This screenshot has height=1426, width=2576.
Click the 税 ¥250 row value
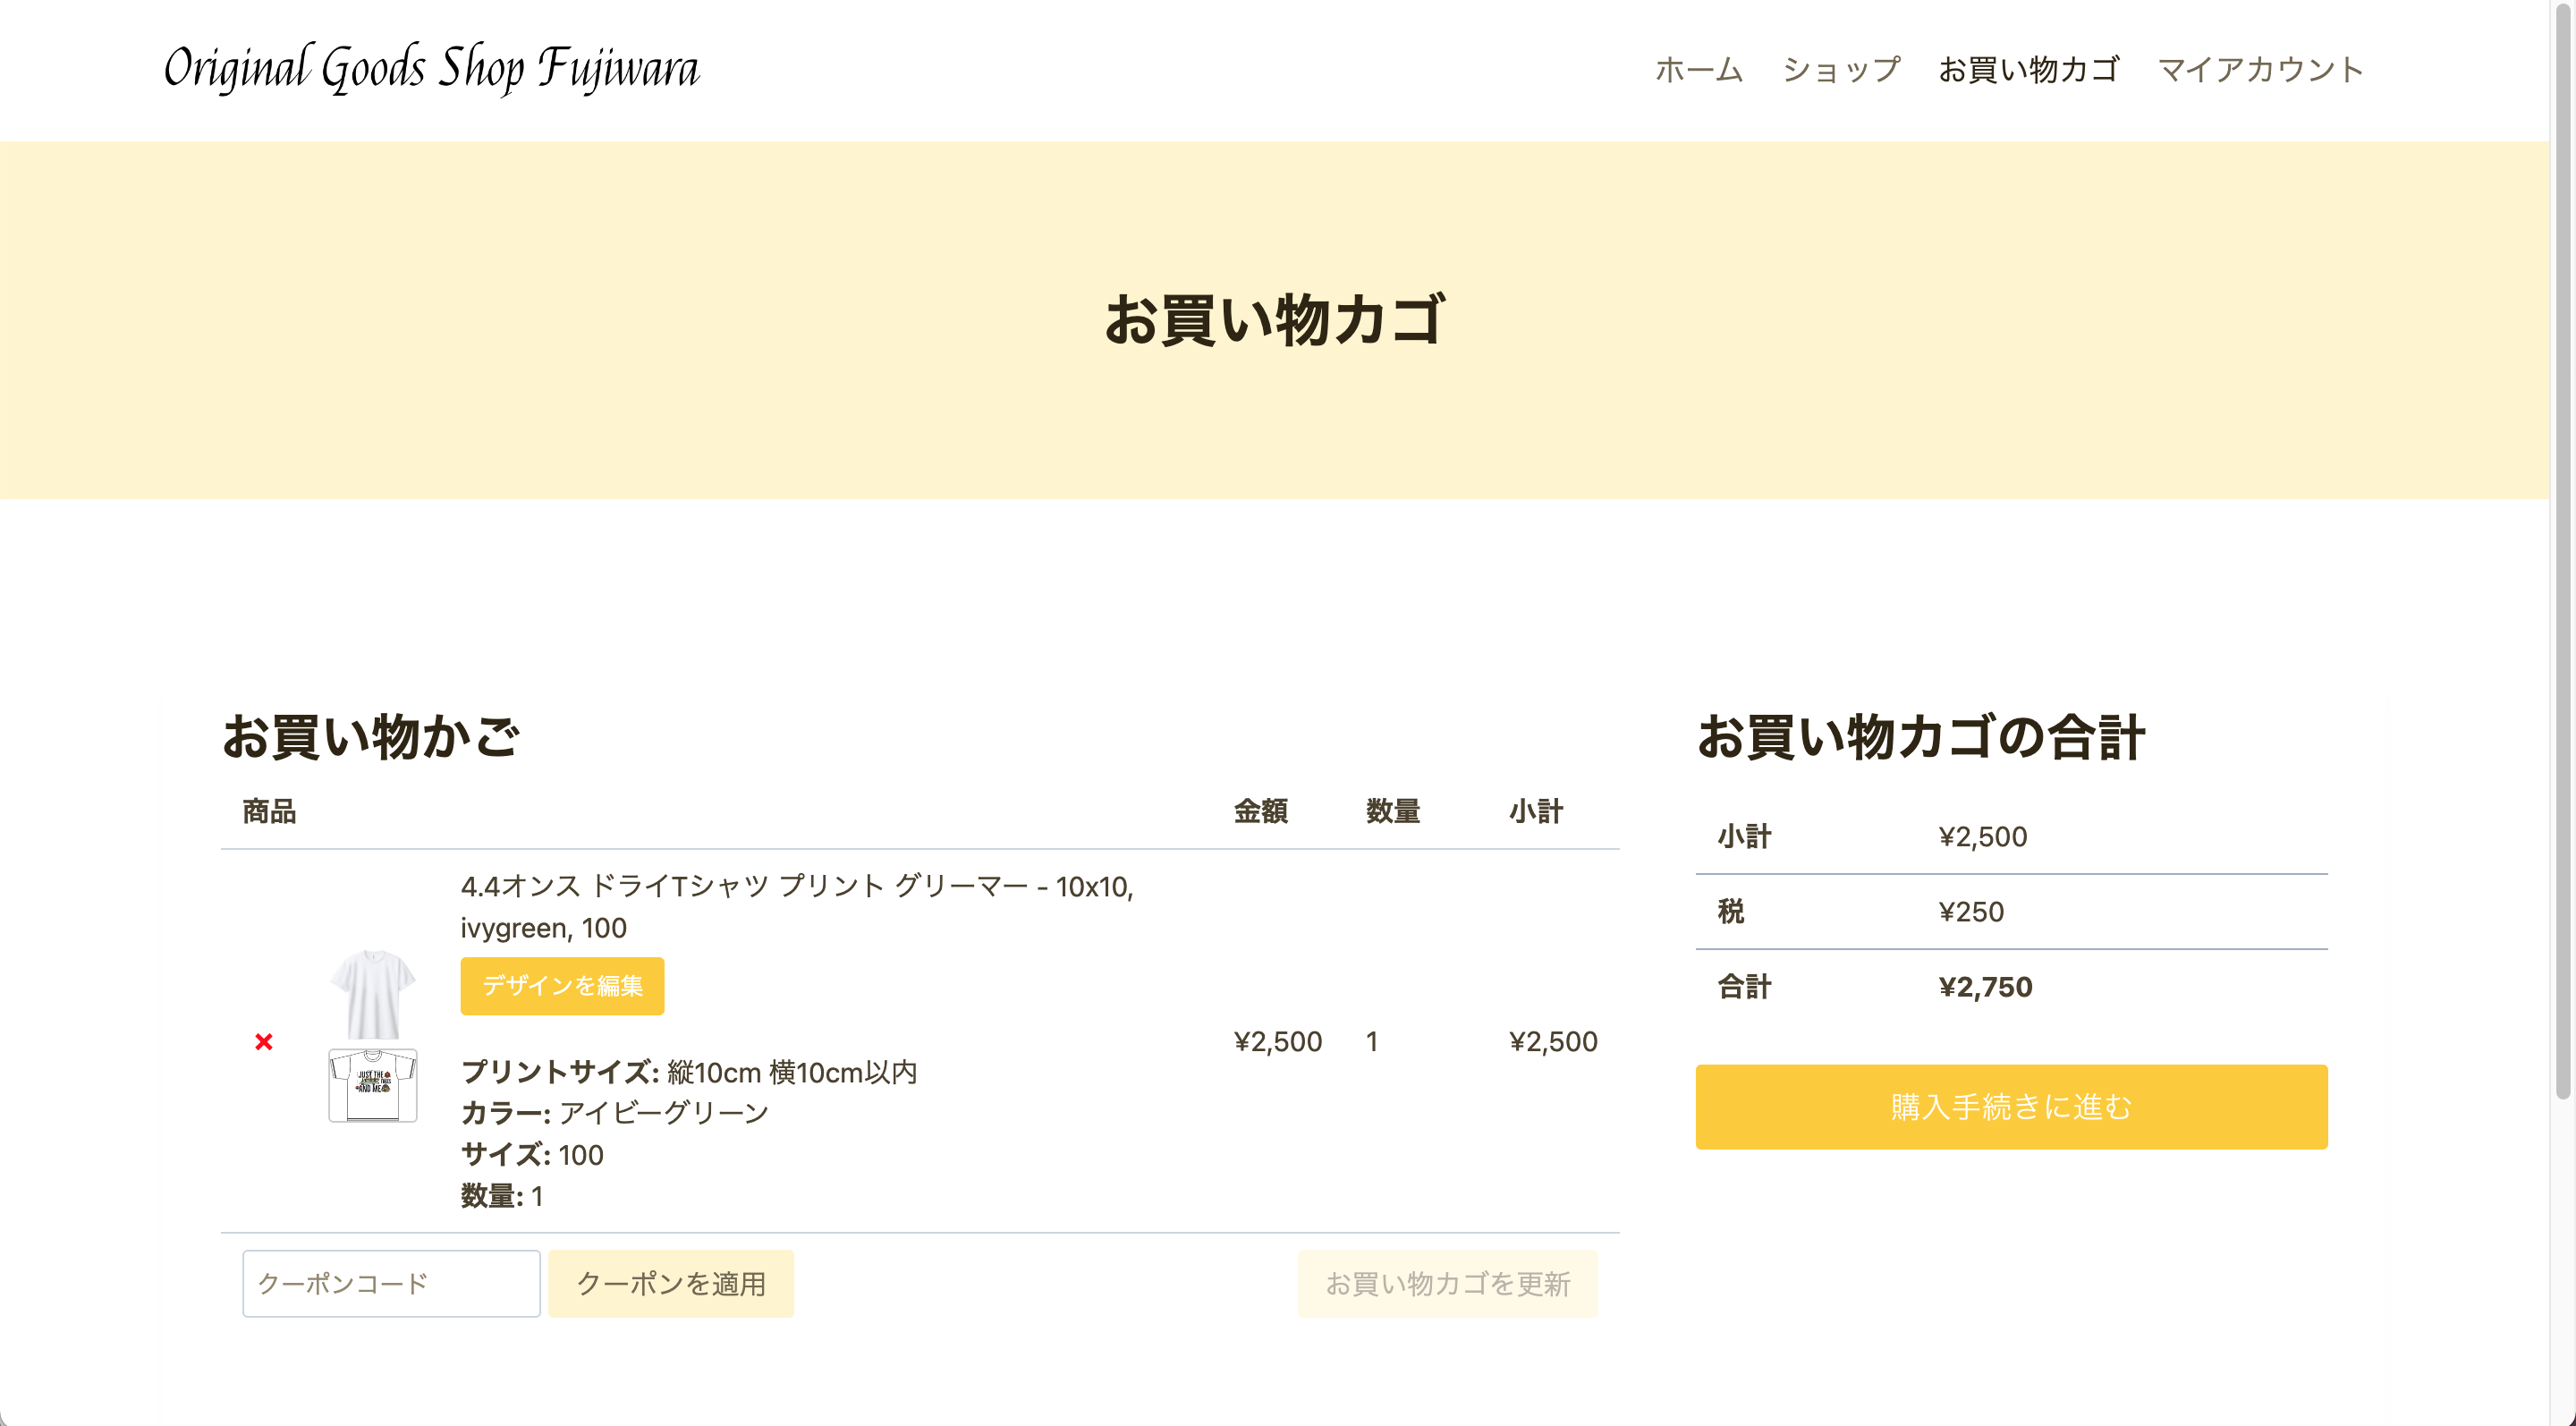(1971, 912)
